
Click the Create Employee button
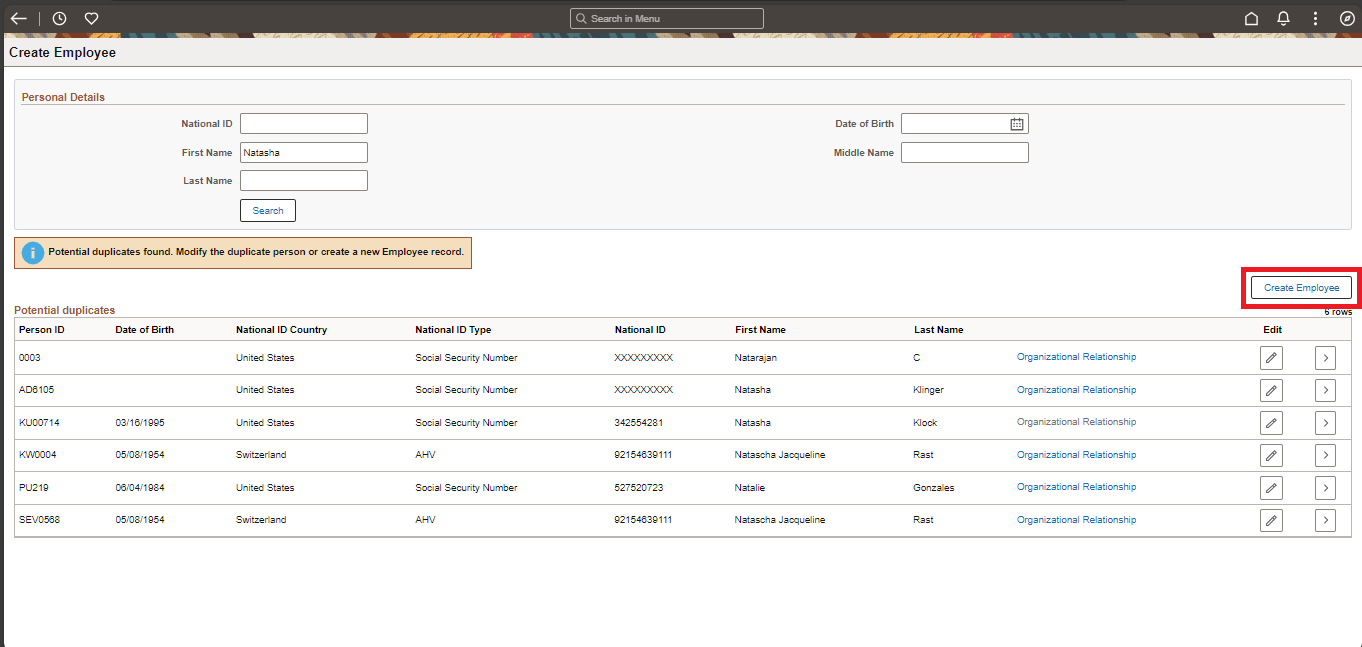point(1301,287)
